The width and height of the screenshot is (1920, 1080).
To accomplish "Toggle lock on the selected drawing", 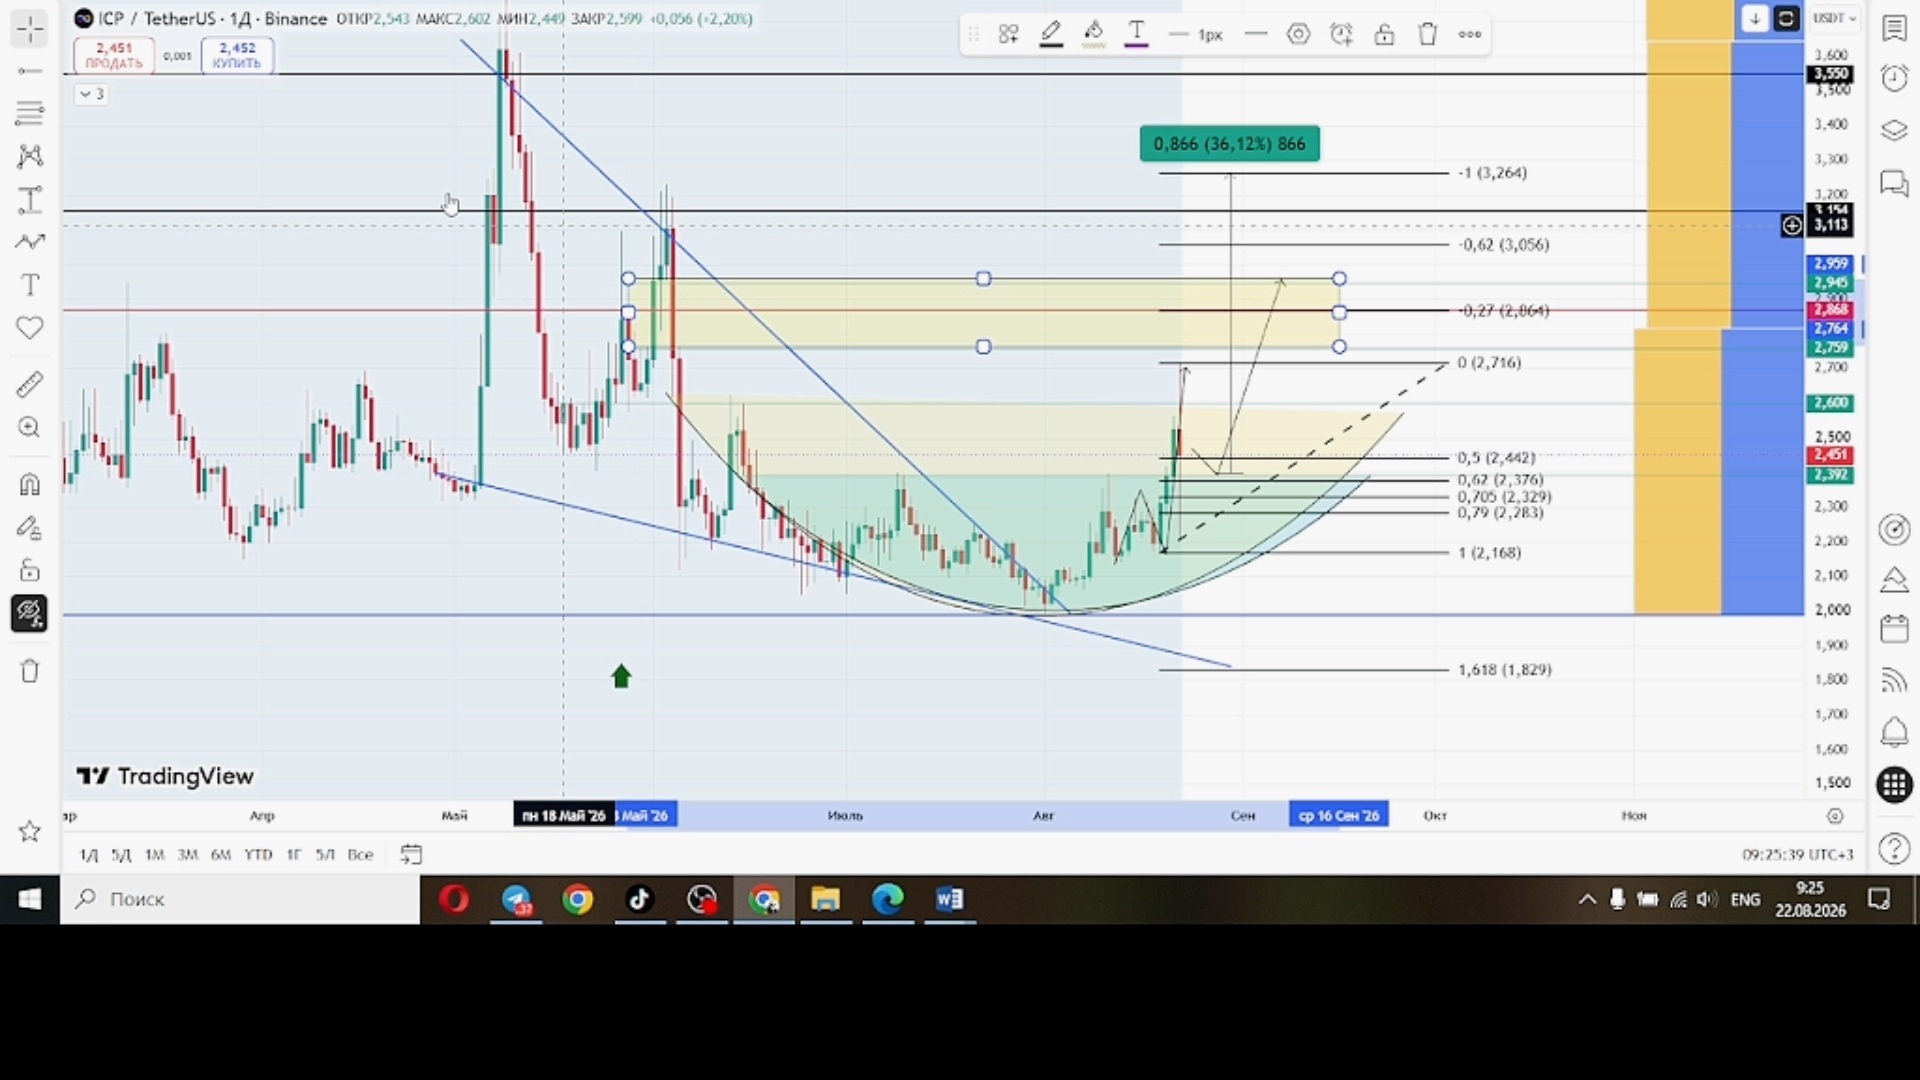I will coord(1384,34).
